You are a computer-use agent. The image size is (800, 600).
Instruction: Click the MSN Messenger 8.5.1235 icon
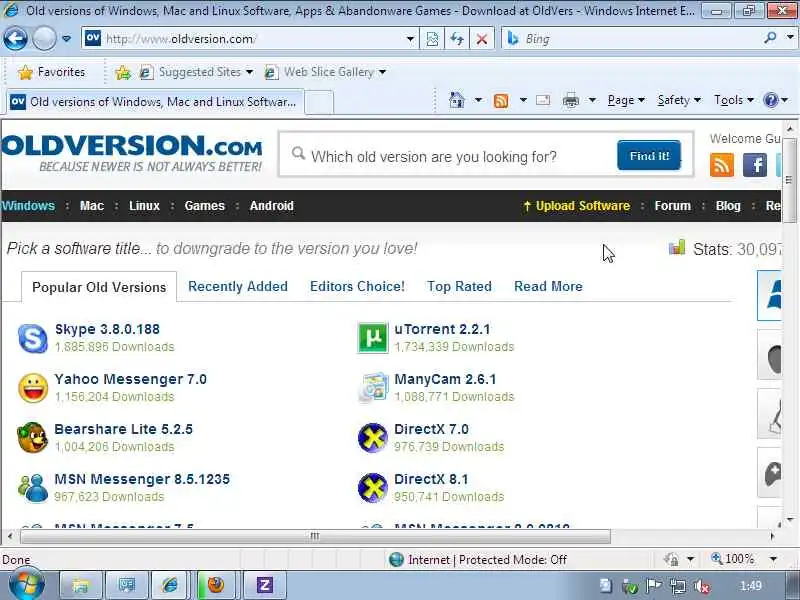(x=33, y=488)
